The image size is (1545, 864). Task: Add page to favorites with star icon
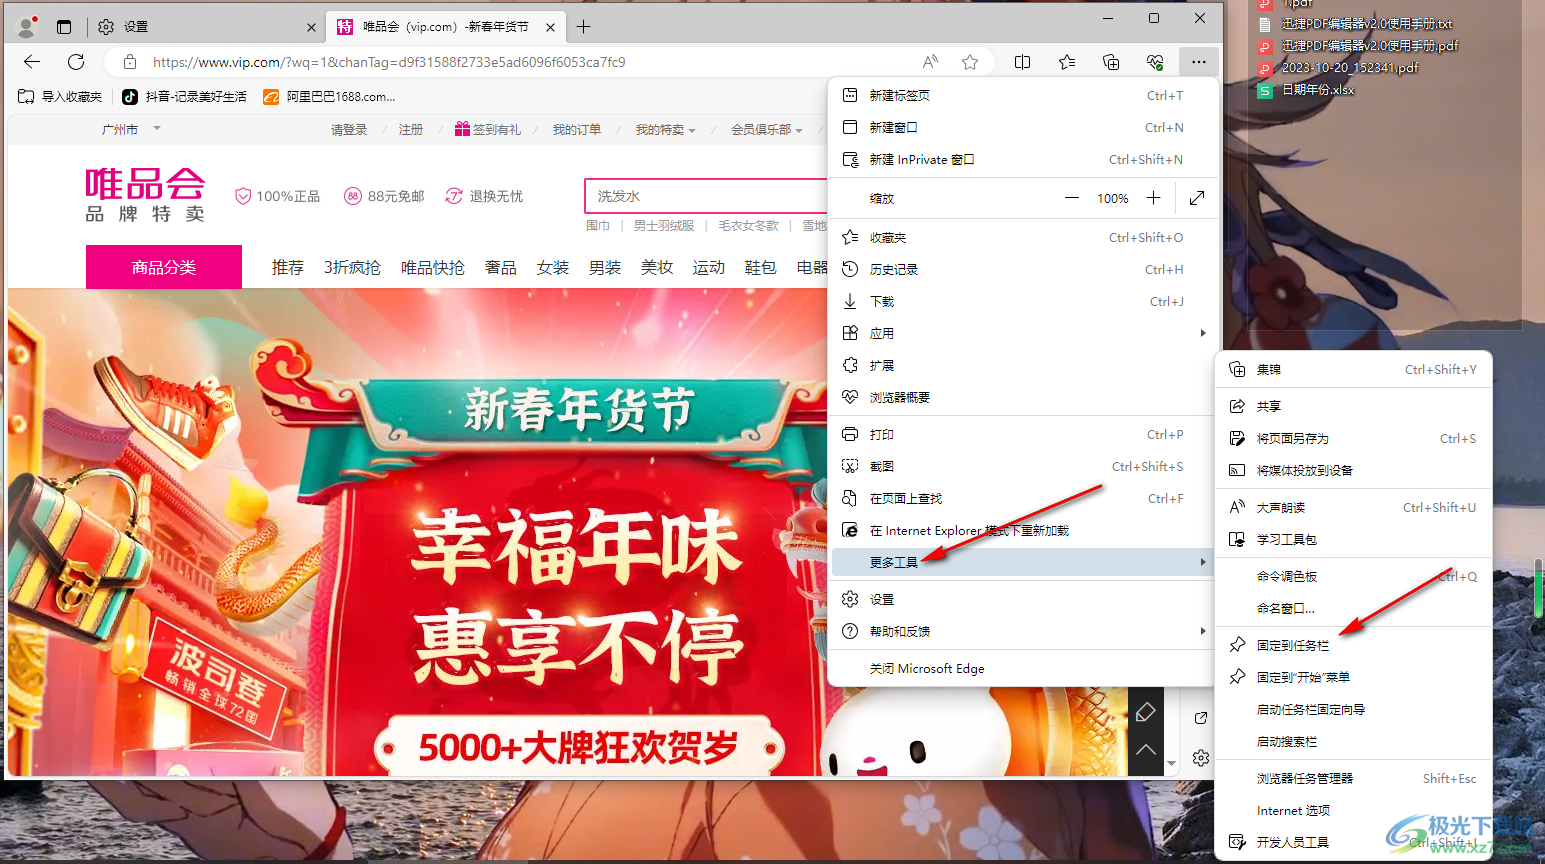970,62
